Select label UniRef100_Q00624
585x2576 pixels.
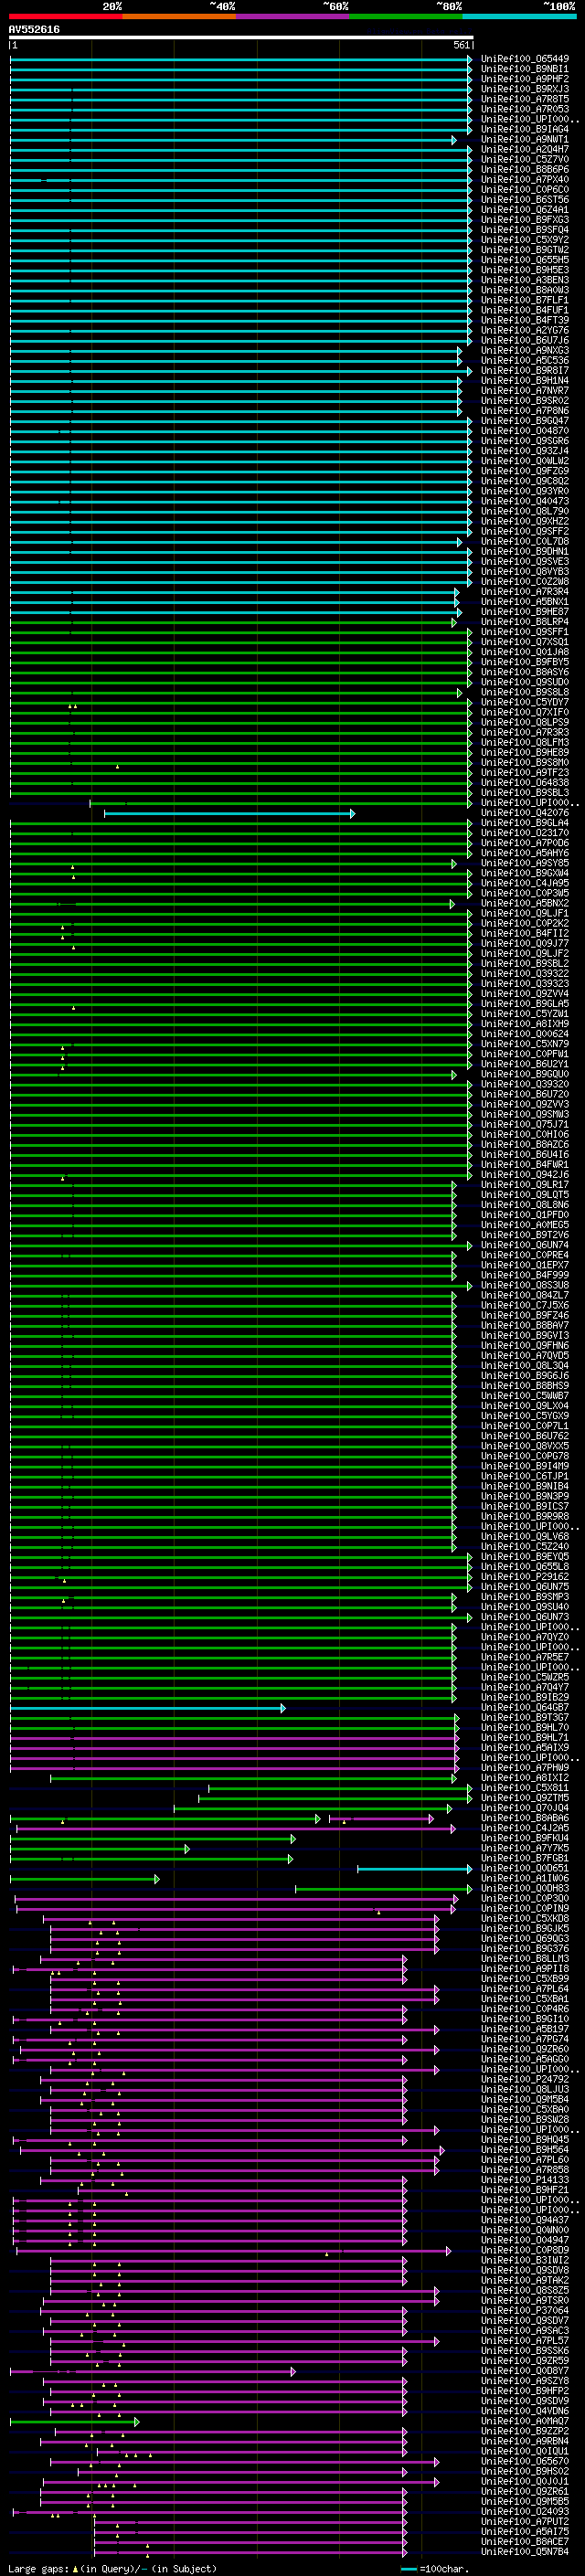pos(525,1034)
